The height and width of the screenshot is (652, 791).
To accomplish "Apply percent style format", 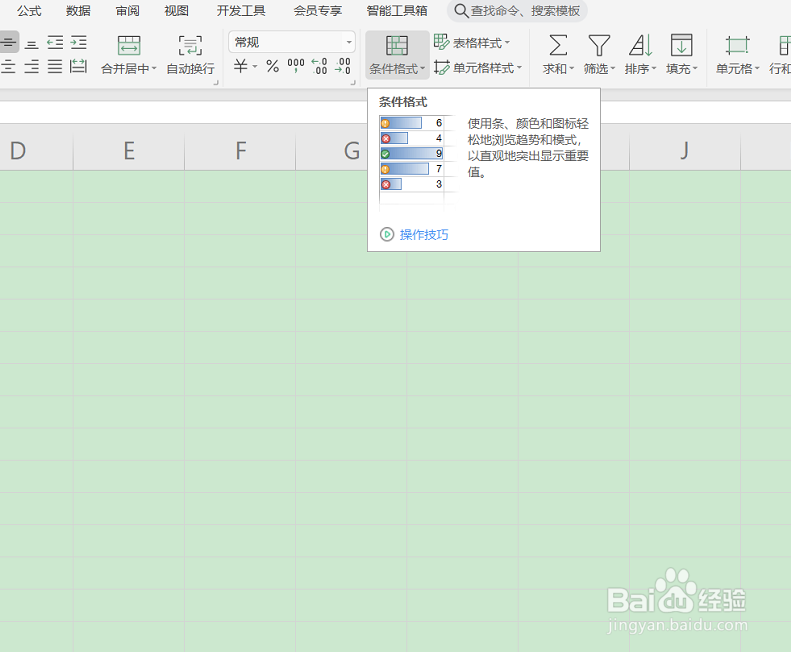I will coord(272,66).
